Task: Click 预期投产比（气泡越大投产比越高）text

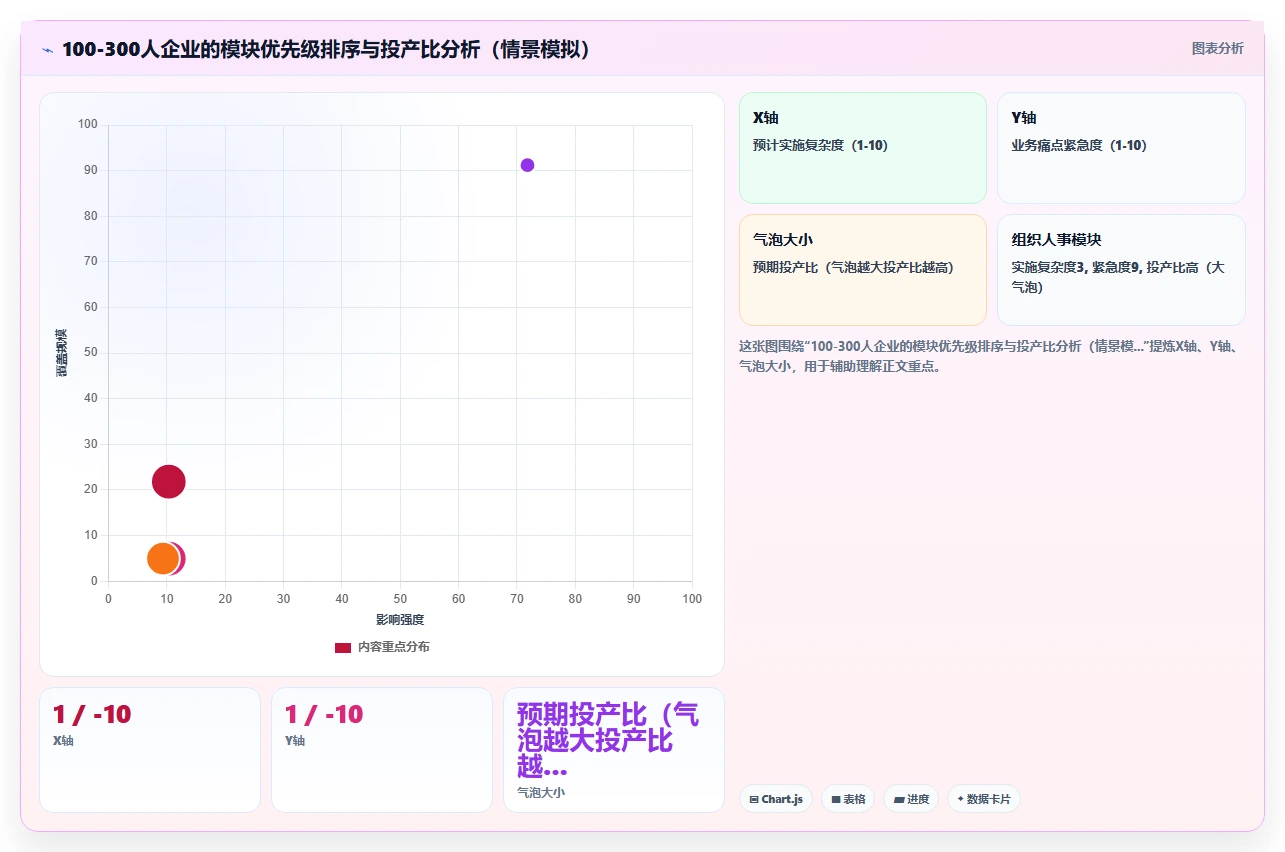Action: tap(854, 267)
